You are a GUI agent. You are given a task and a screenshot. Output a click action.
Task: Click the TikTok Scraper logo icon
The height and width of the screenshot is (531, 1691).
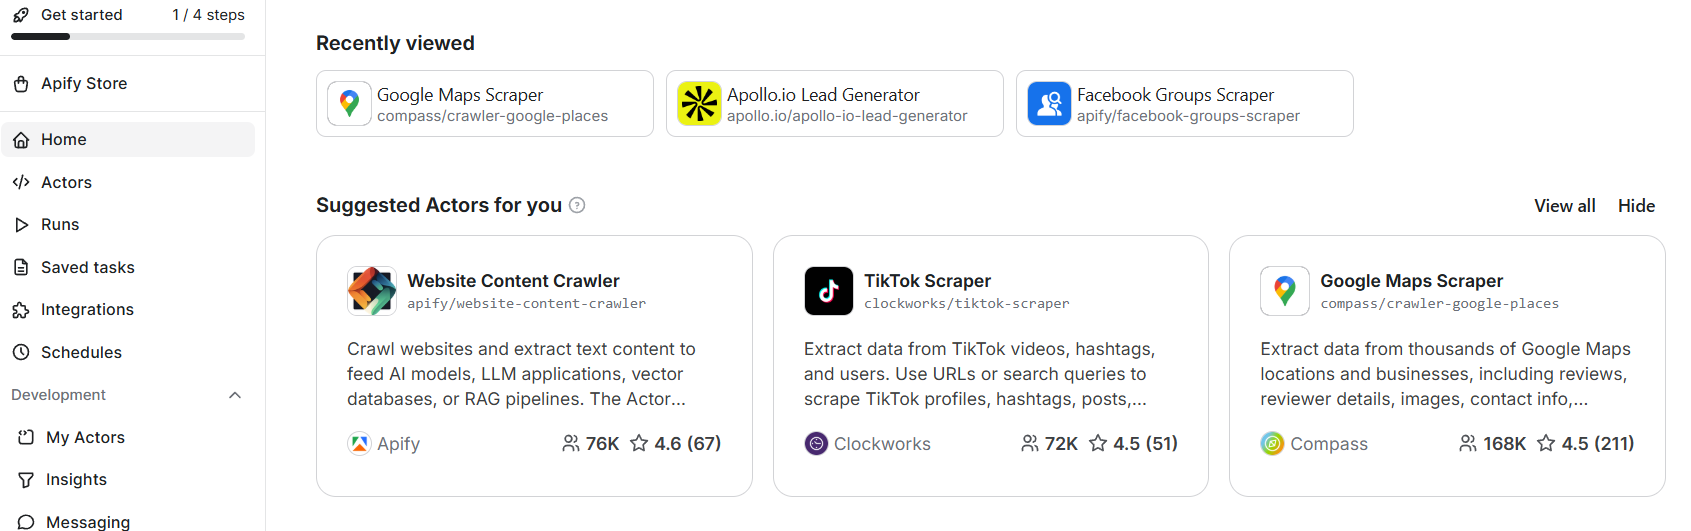pos(828,291)
